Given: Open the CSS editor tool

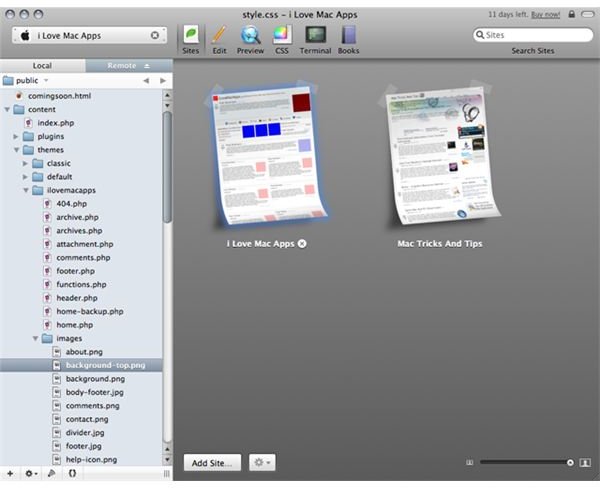Looking at the screenshot, I should click(x=282, y=40).
